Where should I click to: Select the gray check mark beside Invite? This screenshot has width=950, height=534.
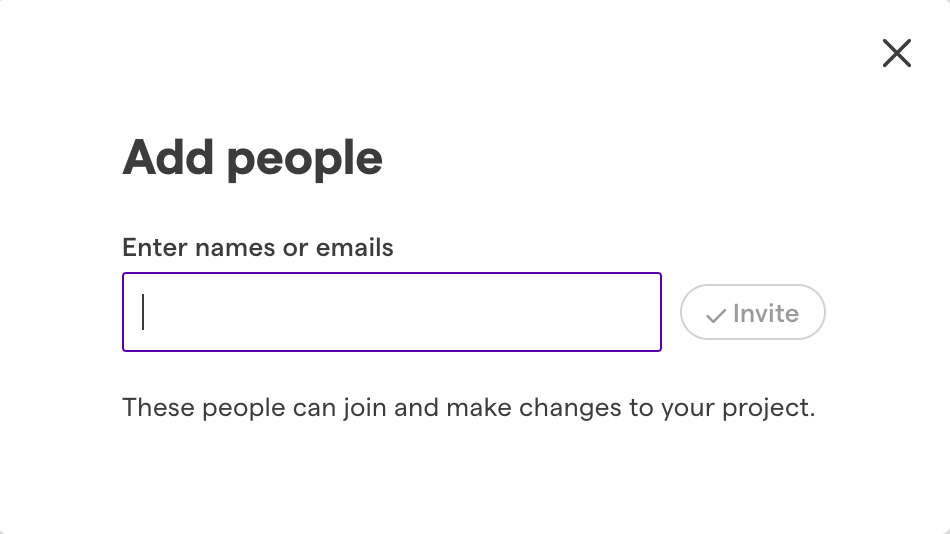(716, 315)
